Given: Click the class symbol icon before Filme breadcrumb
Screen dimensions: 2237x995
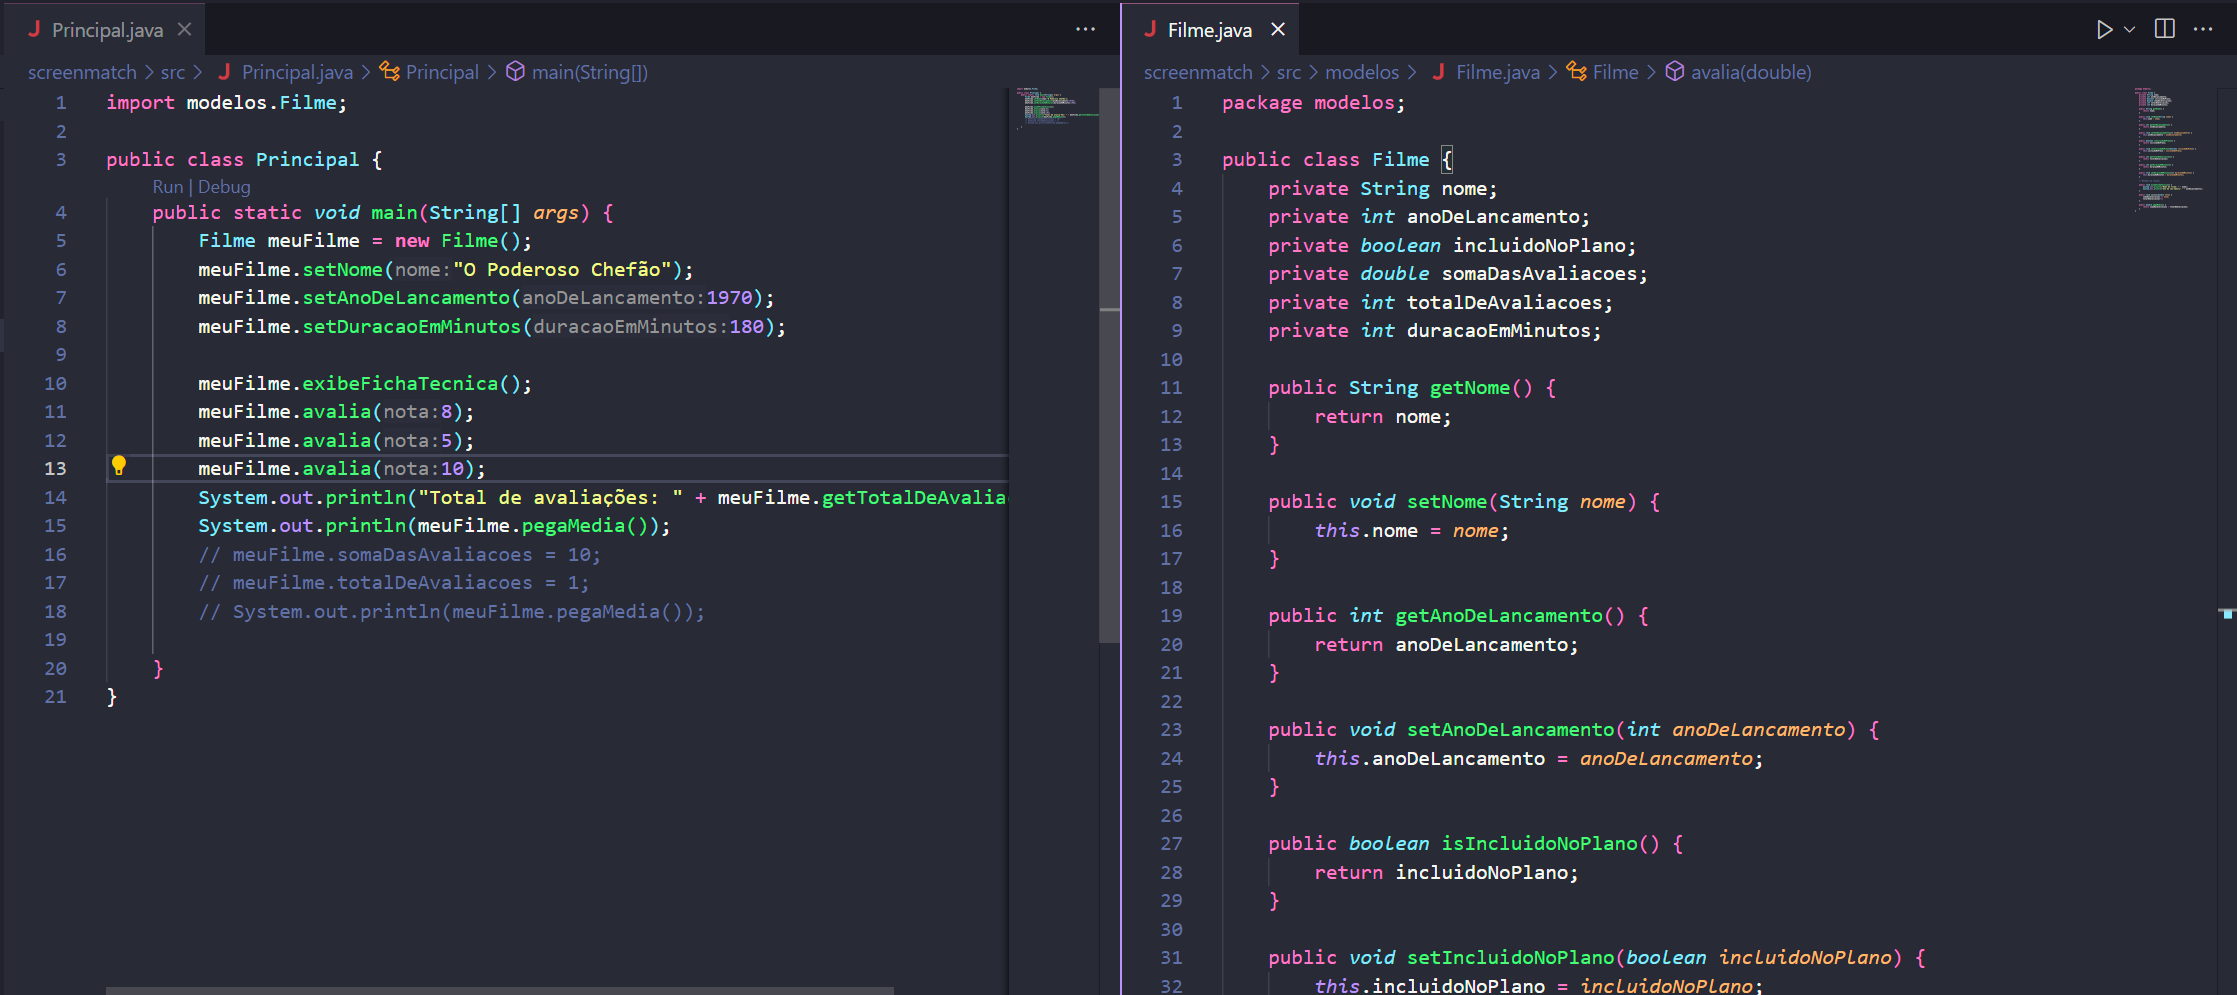Looking at the screenshot, I should 1576,71.
